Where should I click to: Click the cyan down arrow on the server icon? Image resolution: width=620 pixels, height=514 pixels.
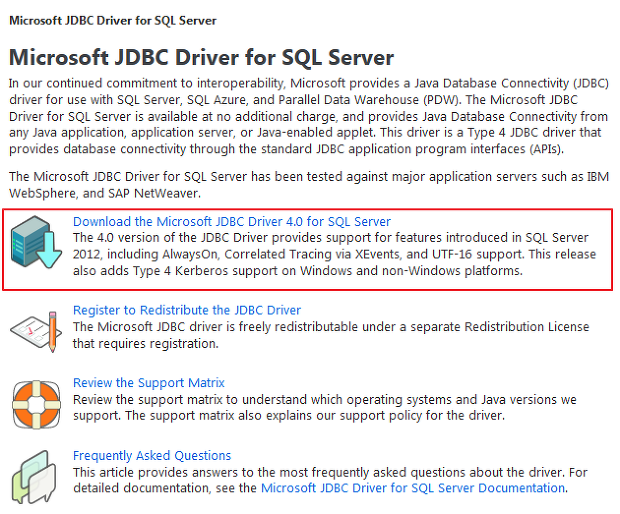[x=48, y=250]
